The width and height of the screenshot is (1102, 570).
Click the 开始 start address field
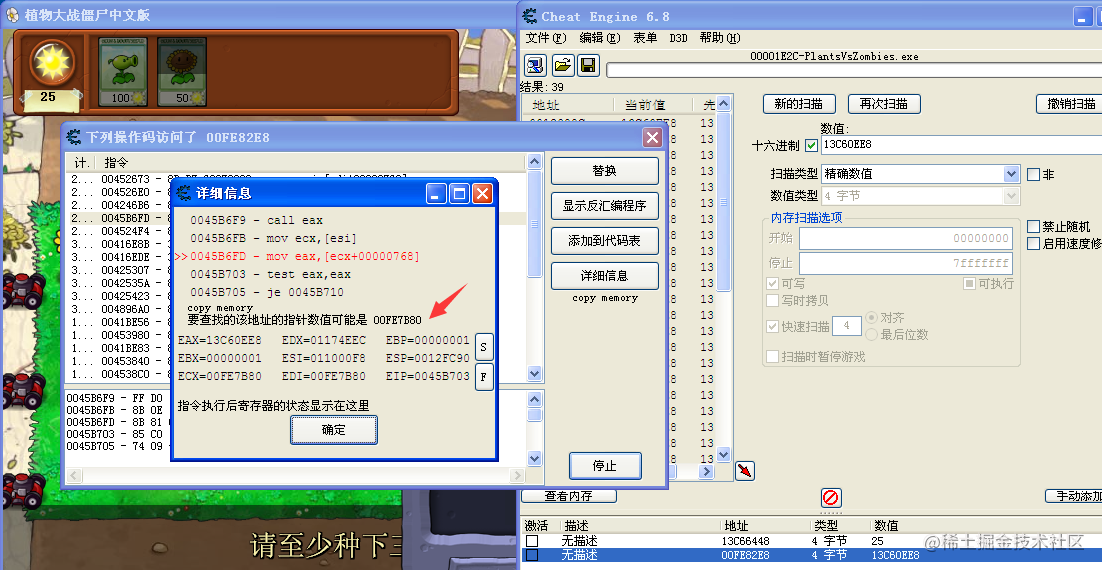(x=906, y=238)
